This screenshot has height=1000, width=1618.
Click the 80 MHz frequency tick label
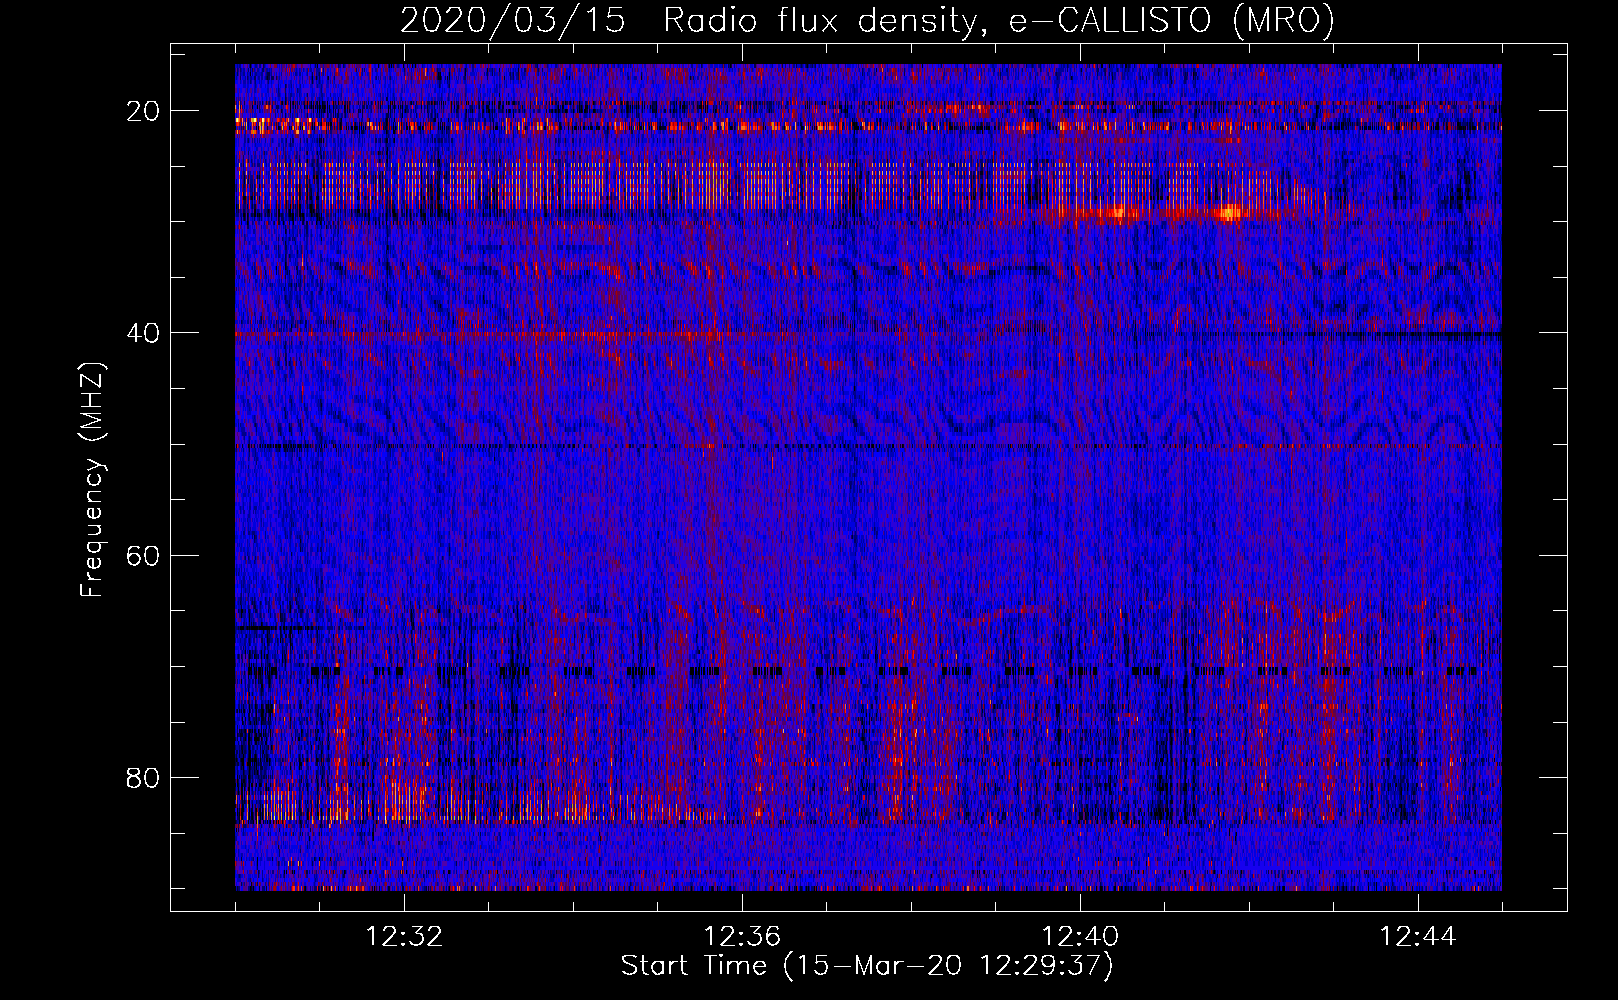pos(143,777)
